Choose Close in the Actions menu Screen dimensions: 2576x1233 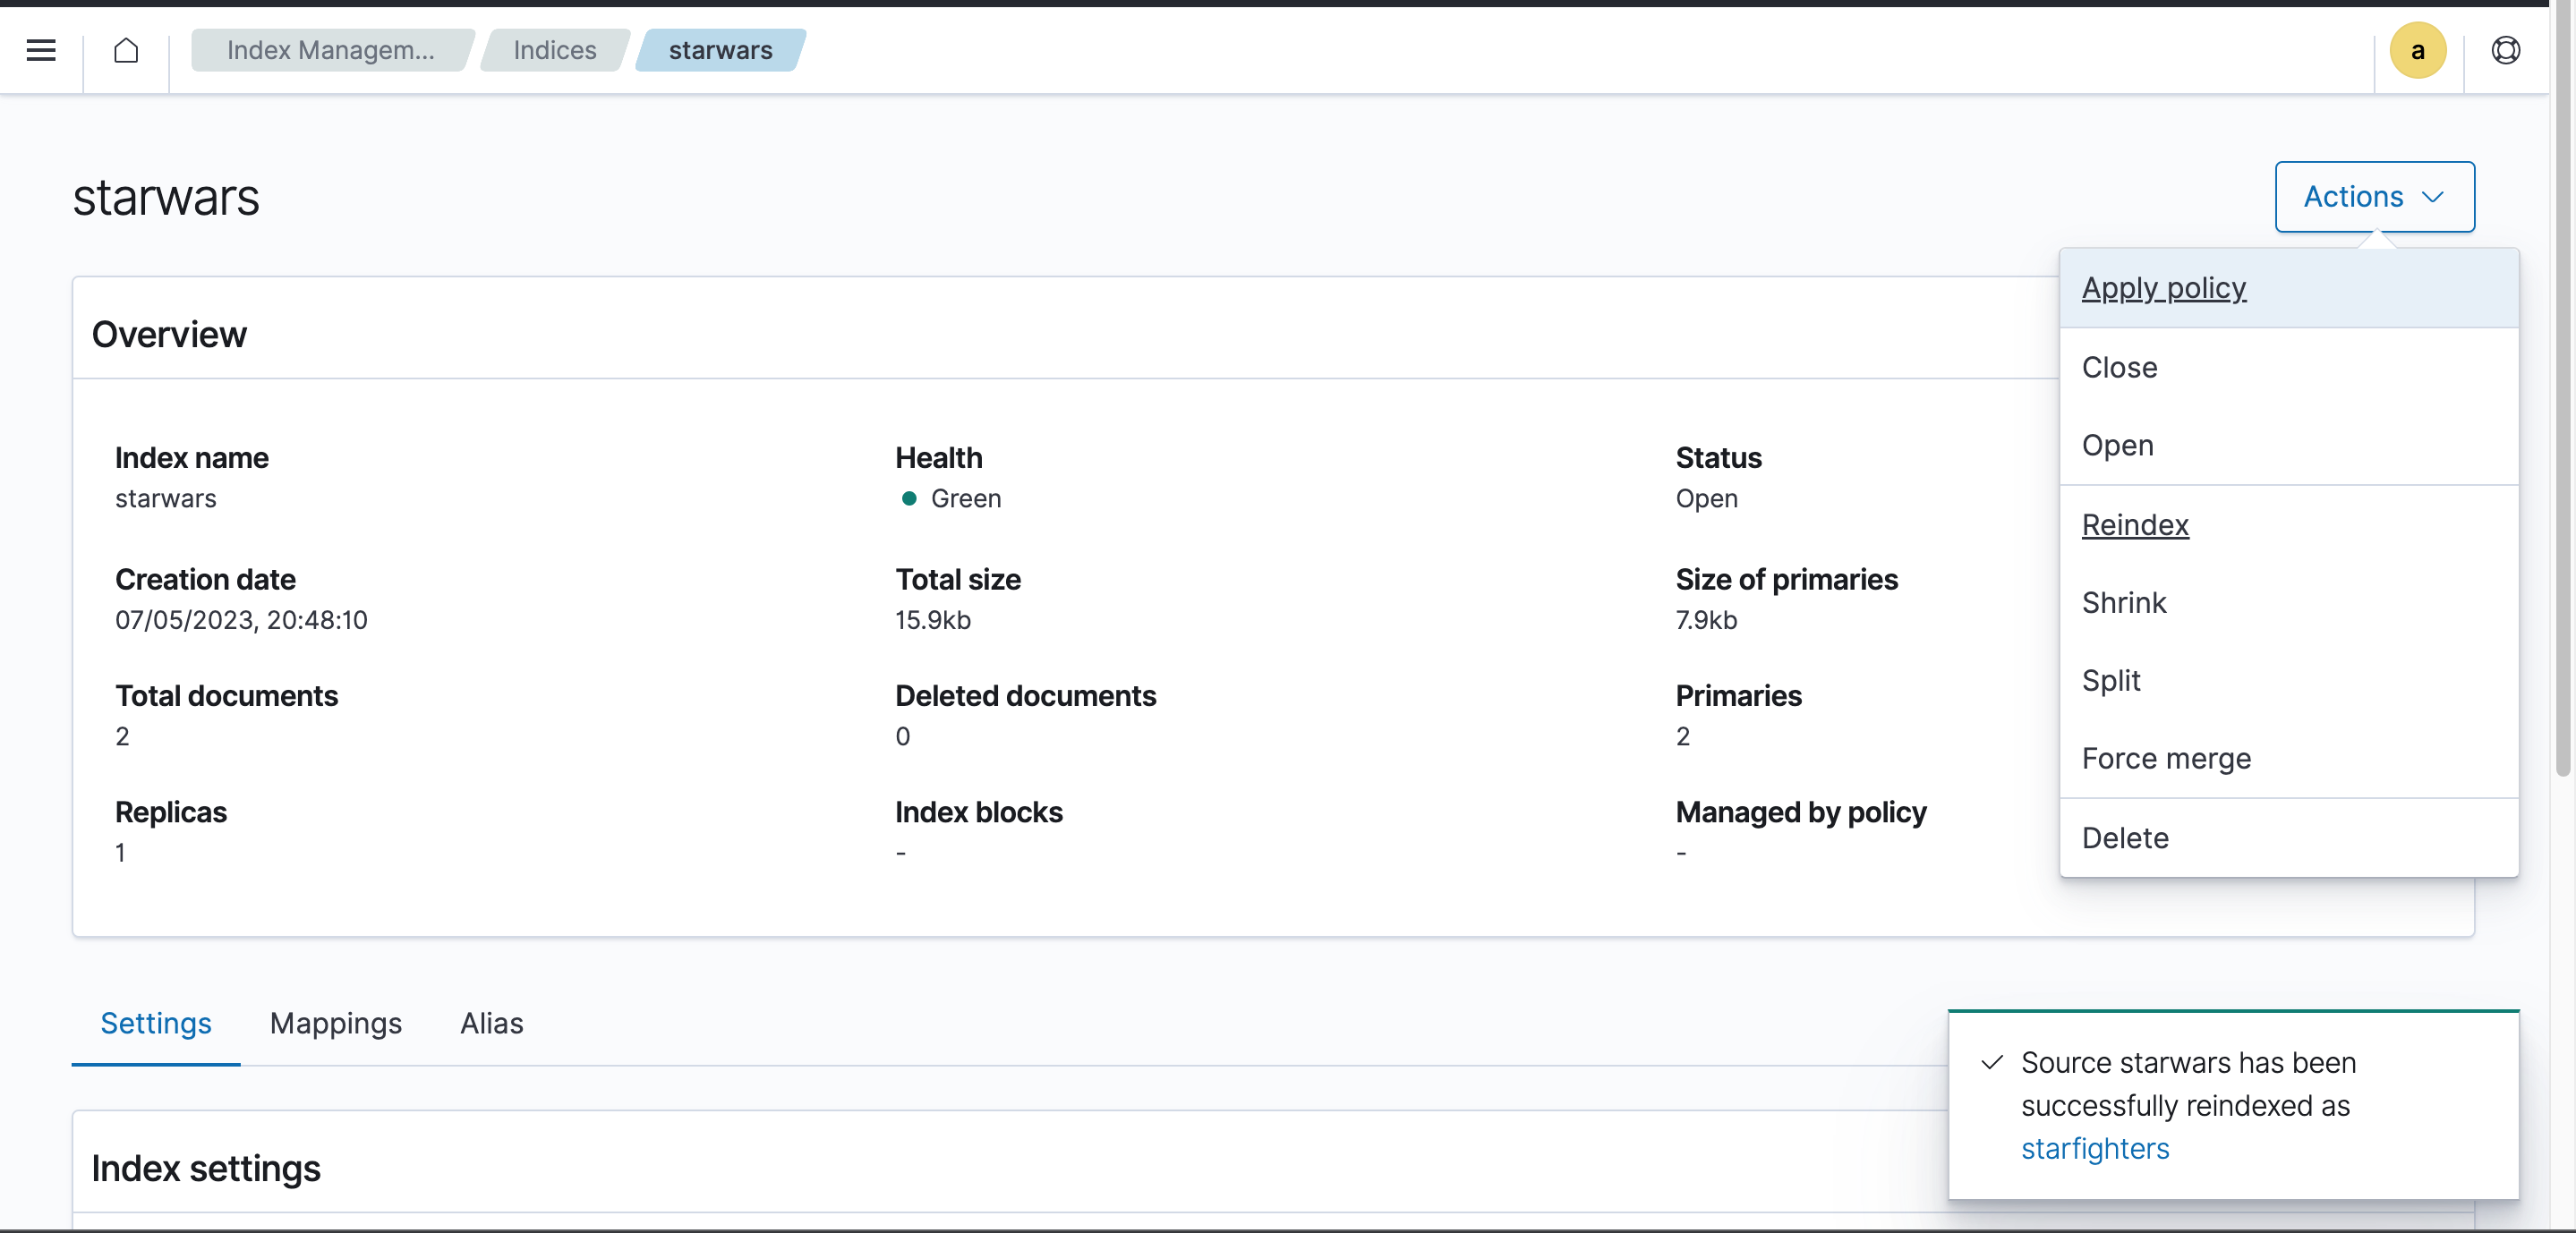coord(2119,367)
